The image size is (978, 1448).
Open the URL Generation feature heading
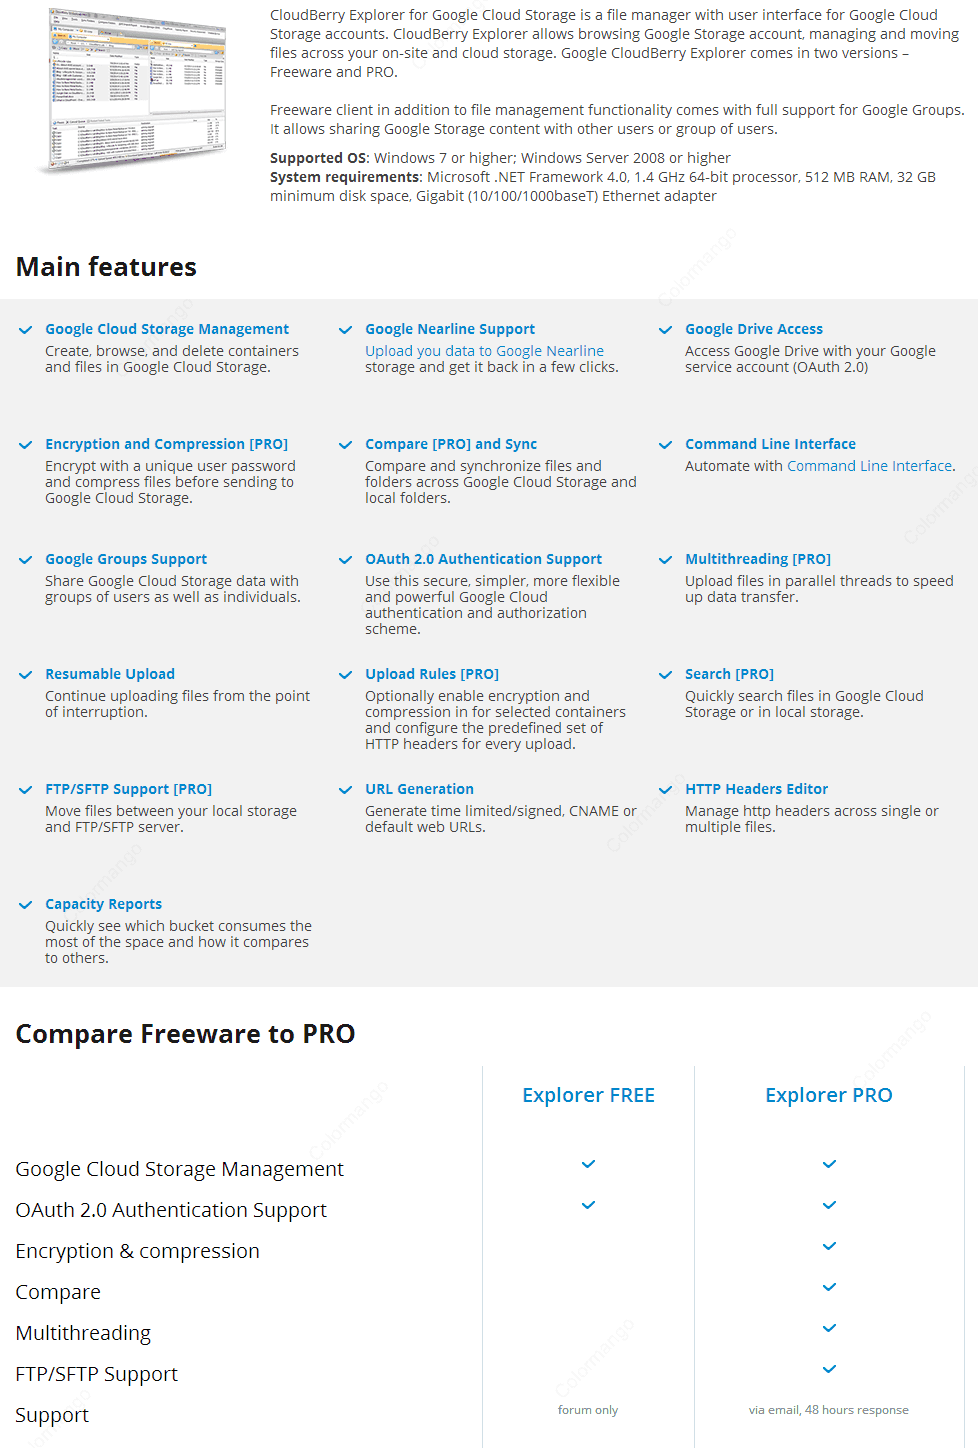click(x=419, y=789)
